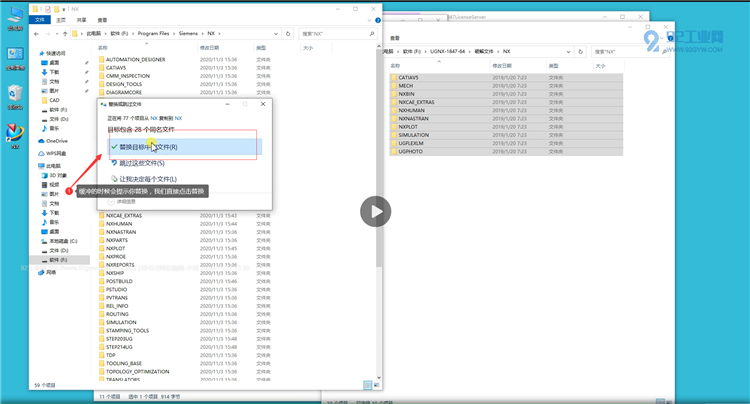Click the search magnifier in left window
750x404 pixels.
pos(372,34)
